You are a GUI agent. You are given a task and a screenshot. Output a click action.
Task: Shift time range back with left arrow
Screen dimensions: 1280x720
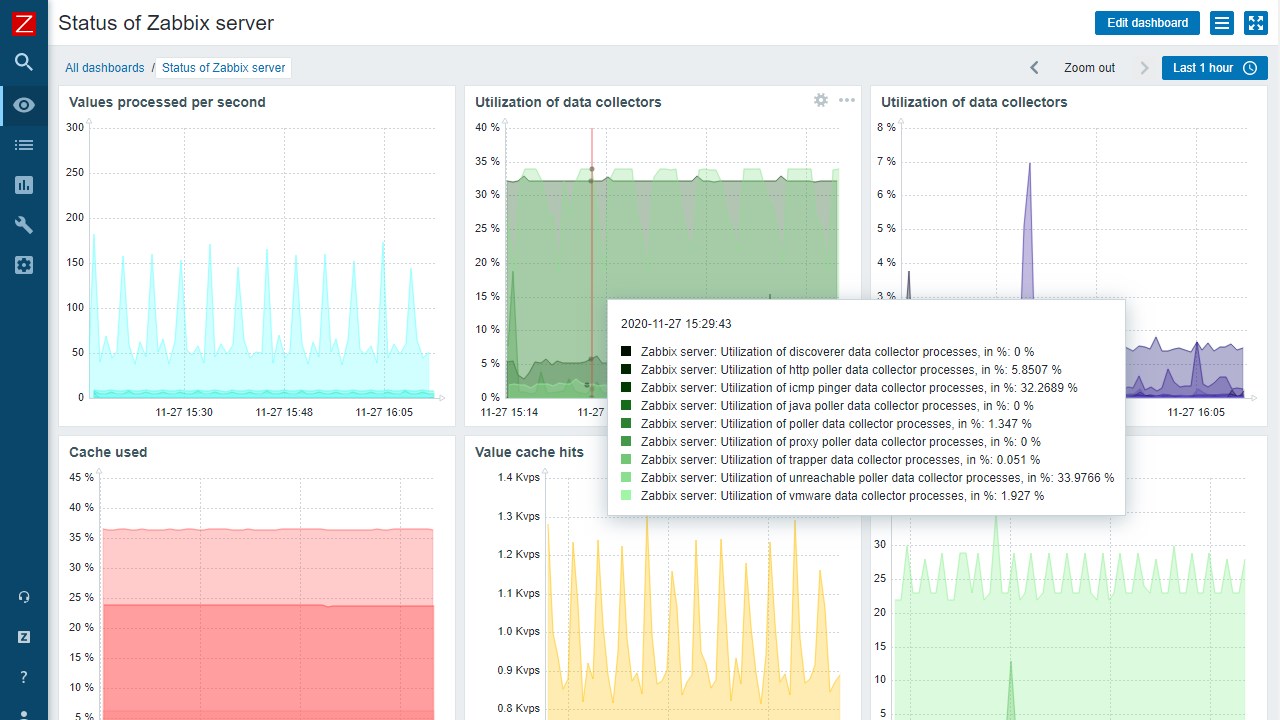point(1035,68)
